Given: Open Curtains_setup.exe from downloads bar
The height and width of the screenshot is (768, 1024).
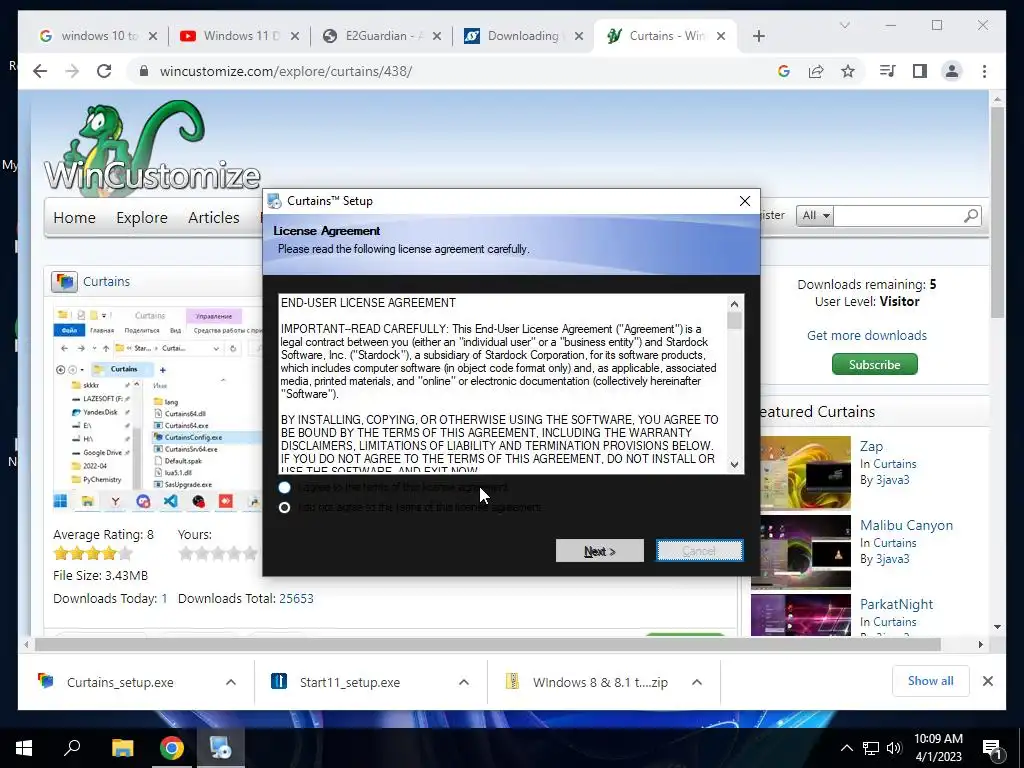Looking at the screenshot, I should click(x=120, y=682).
